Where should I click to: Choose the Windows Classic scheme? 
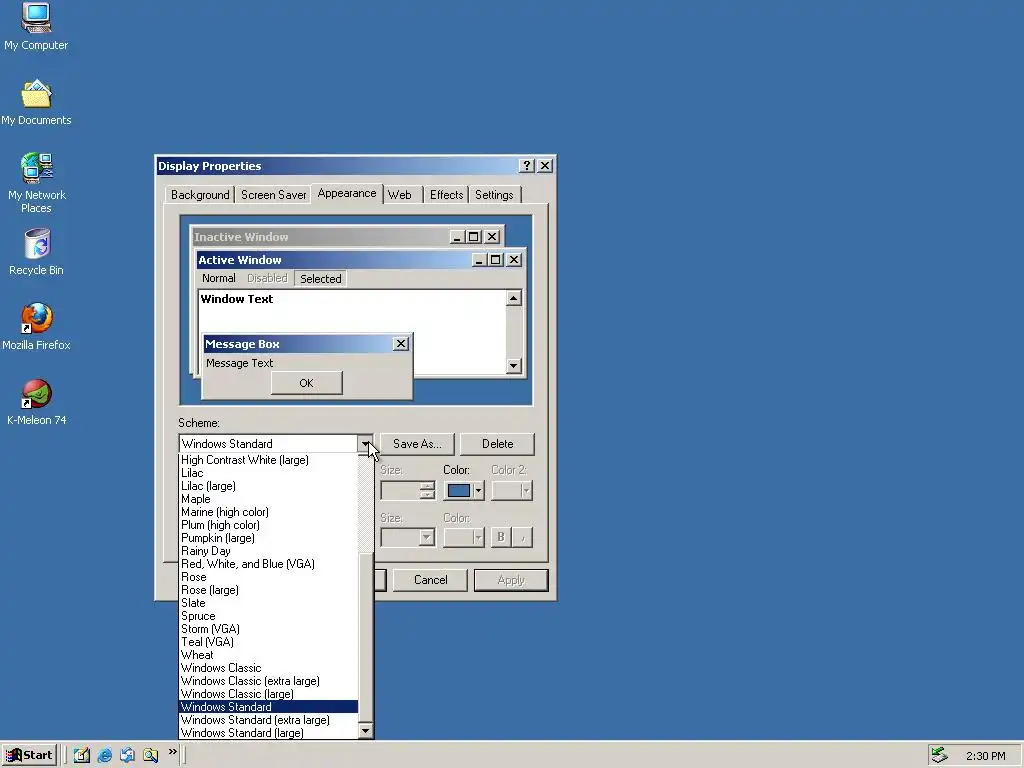pyautogui.click(x=268, y=668)
